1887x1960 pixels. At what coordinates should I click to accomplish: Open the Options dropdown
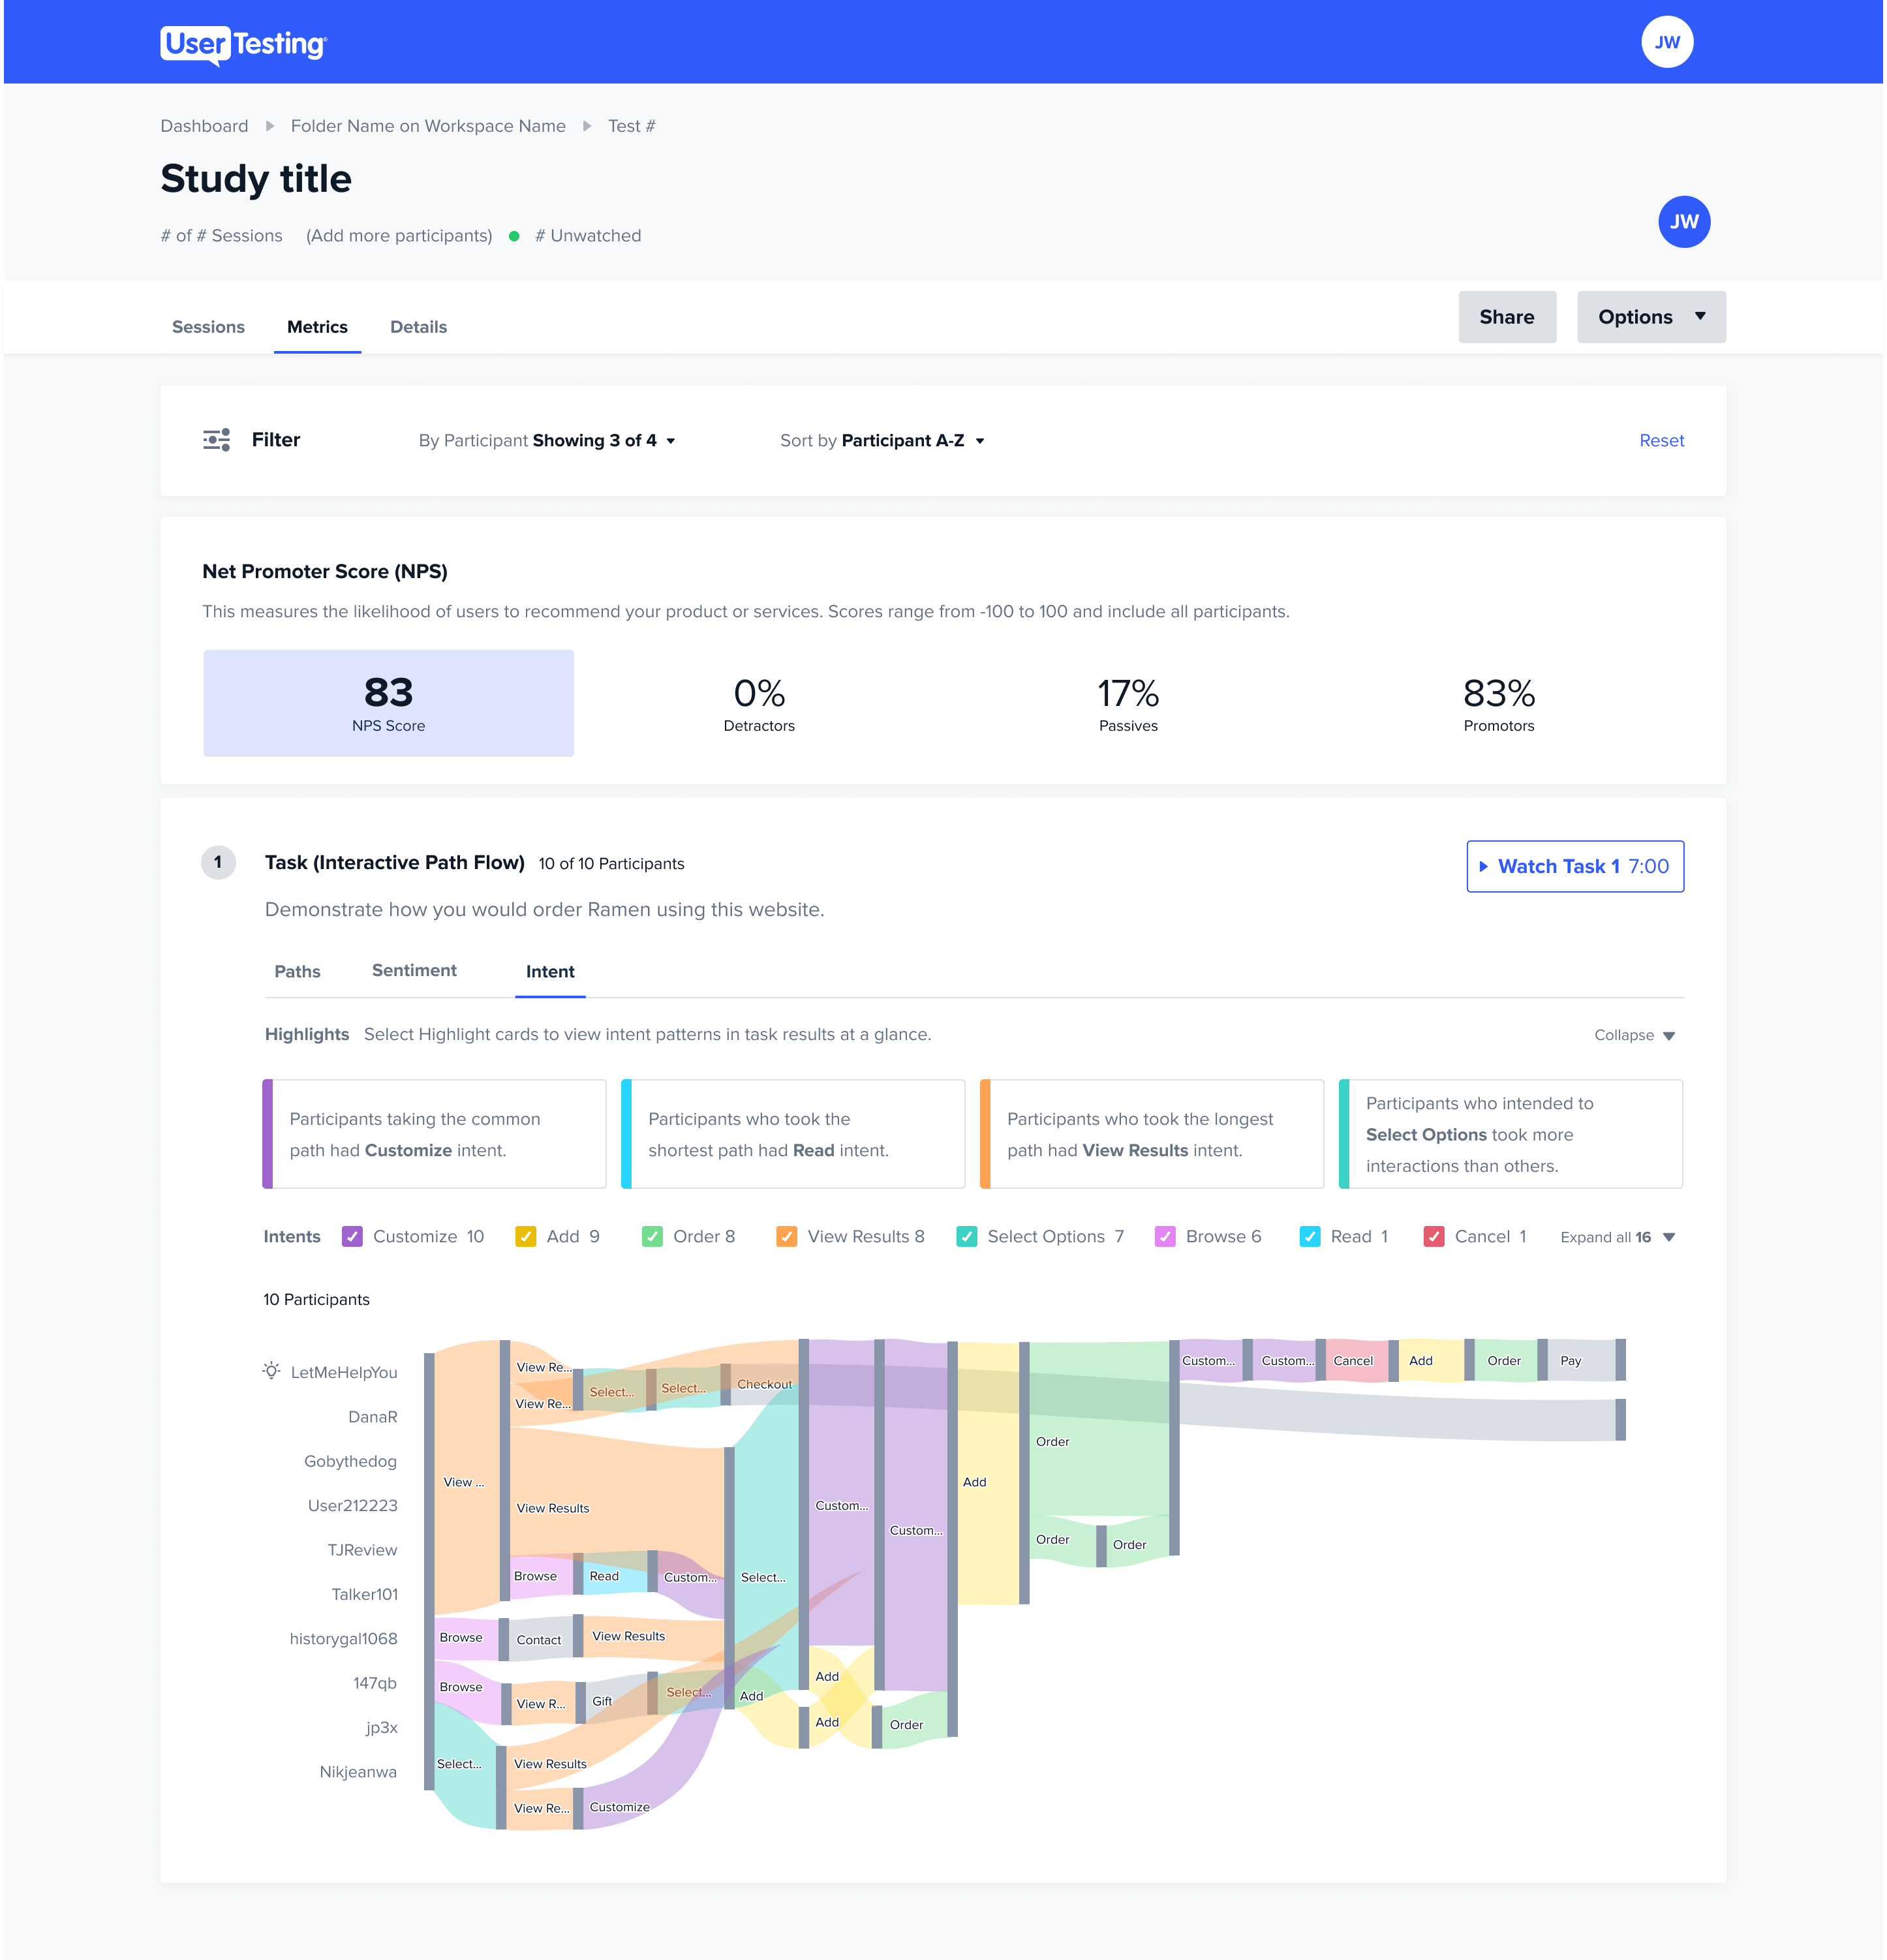pos(1651,317)
